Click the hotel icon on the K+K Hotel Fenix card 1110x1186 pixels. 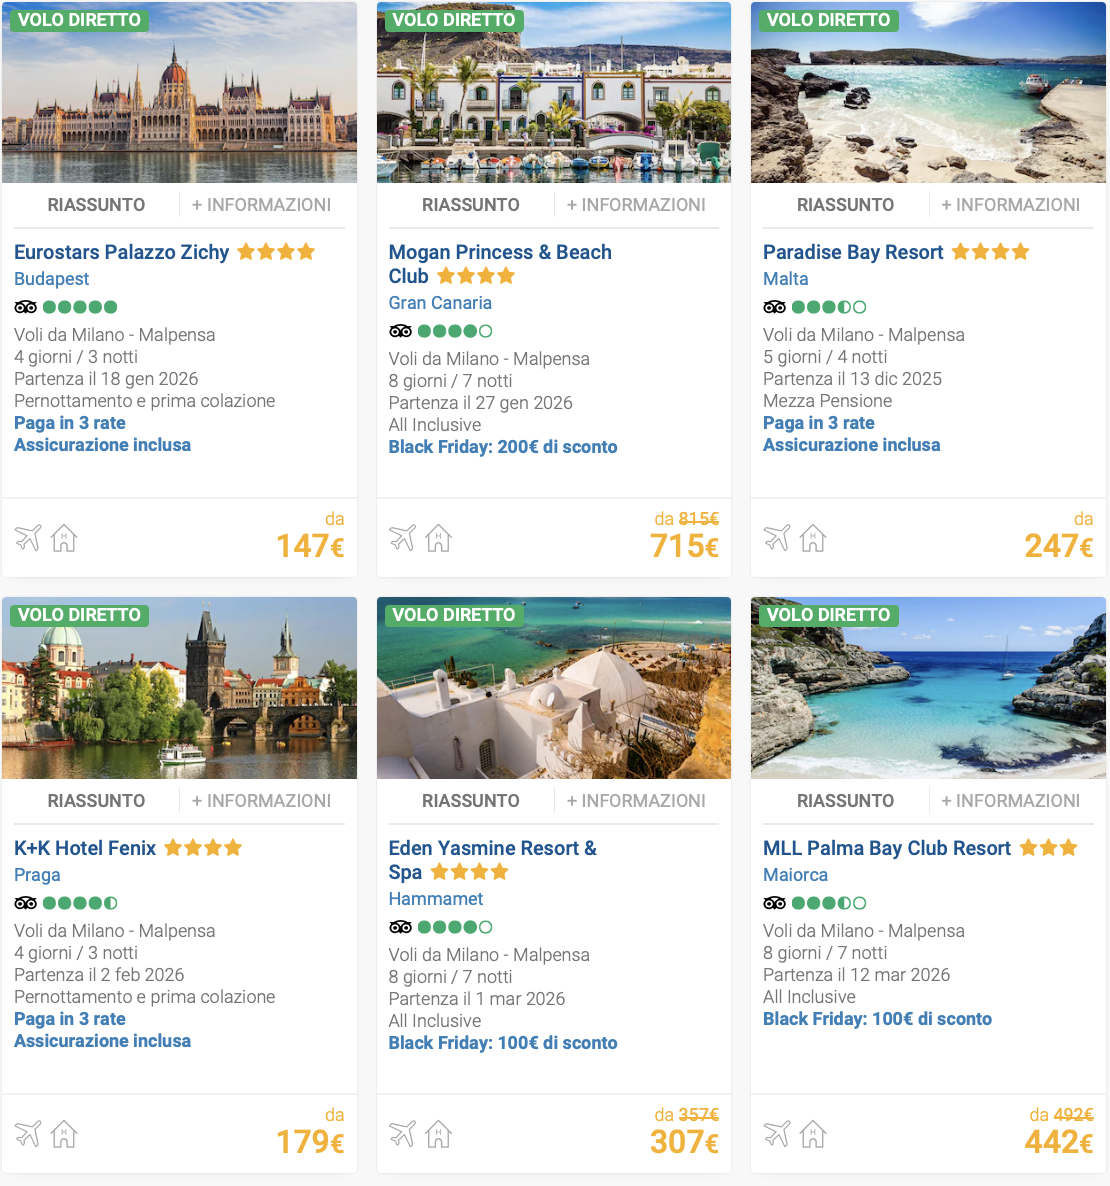(64, 1134)
